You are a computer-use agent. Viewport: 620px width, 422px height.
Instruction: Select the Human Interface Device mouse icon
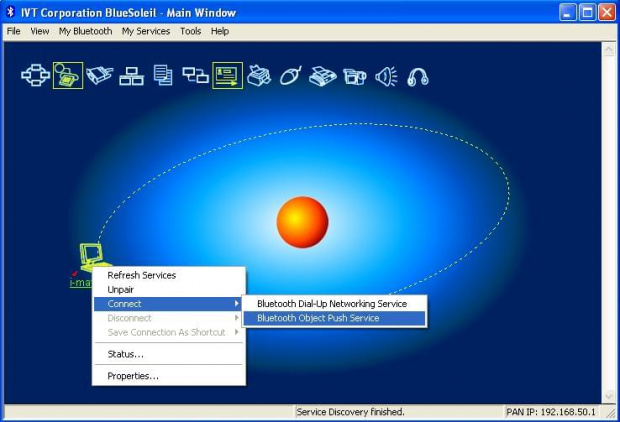click(x=291, y=75)
